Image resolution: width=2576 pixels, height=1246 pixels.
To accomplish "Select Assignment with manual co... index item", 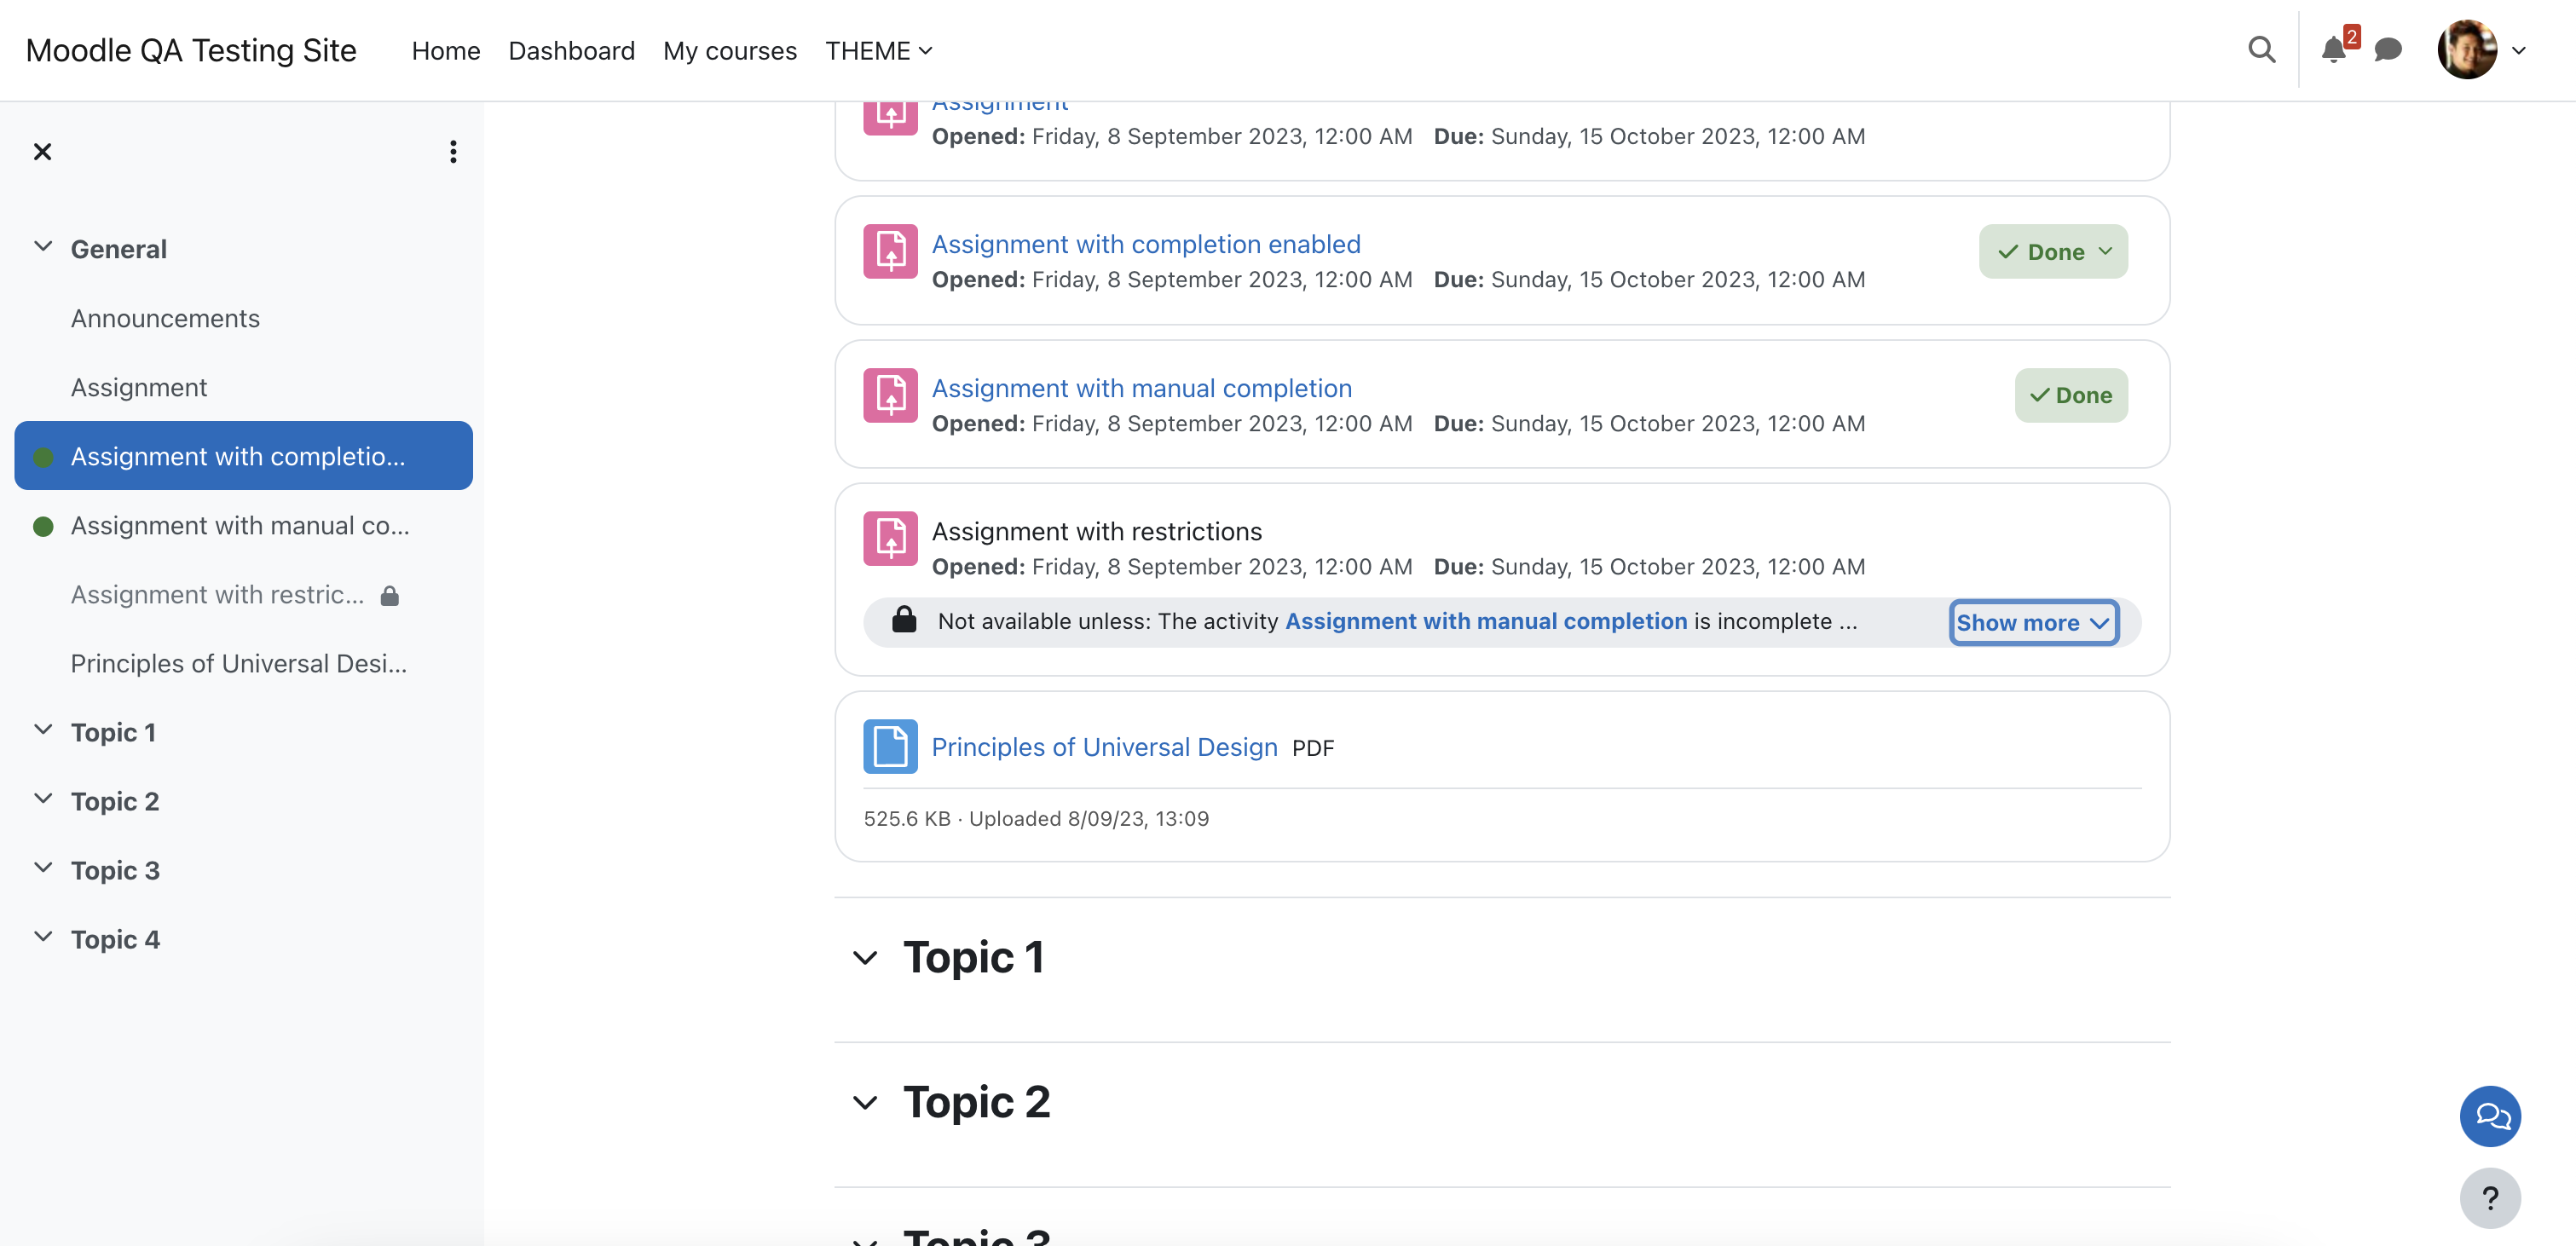I will [x=240, y=525].
